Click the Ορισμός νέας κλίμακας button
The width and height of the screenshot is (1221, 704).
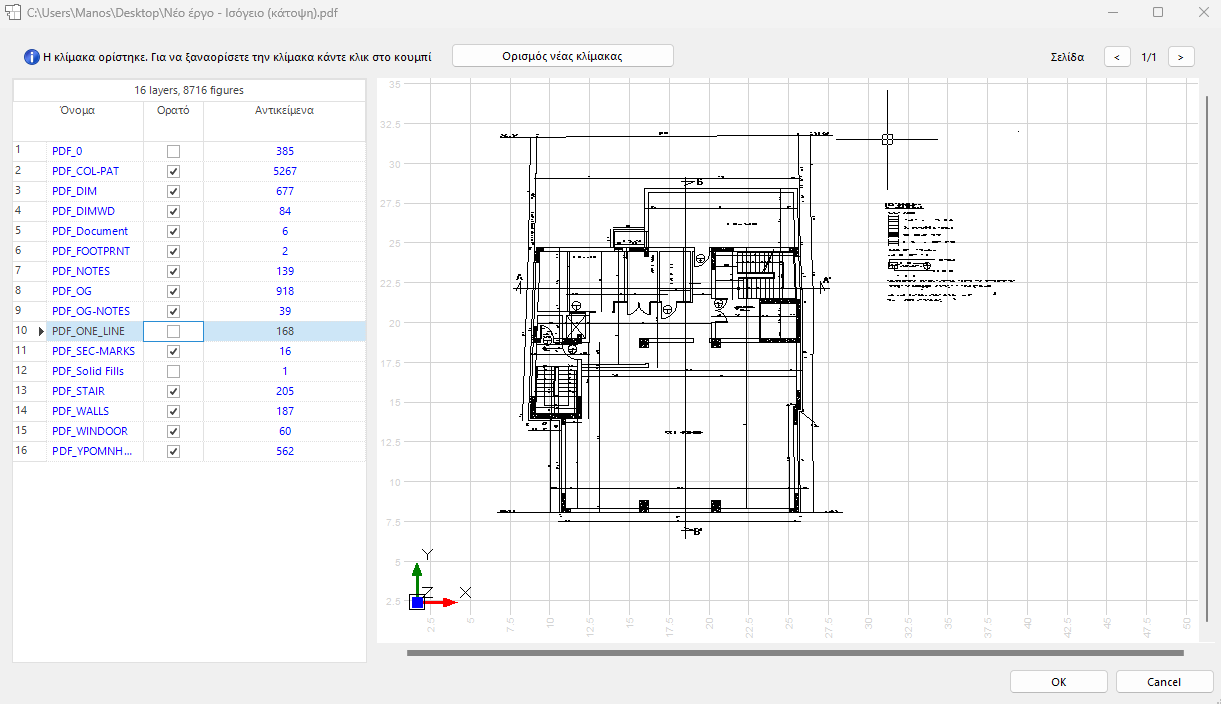[562, 55]
